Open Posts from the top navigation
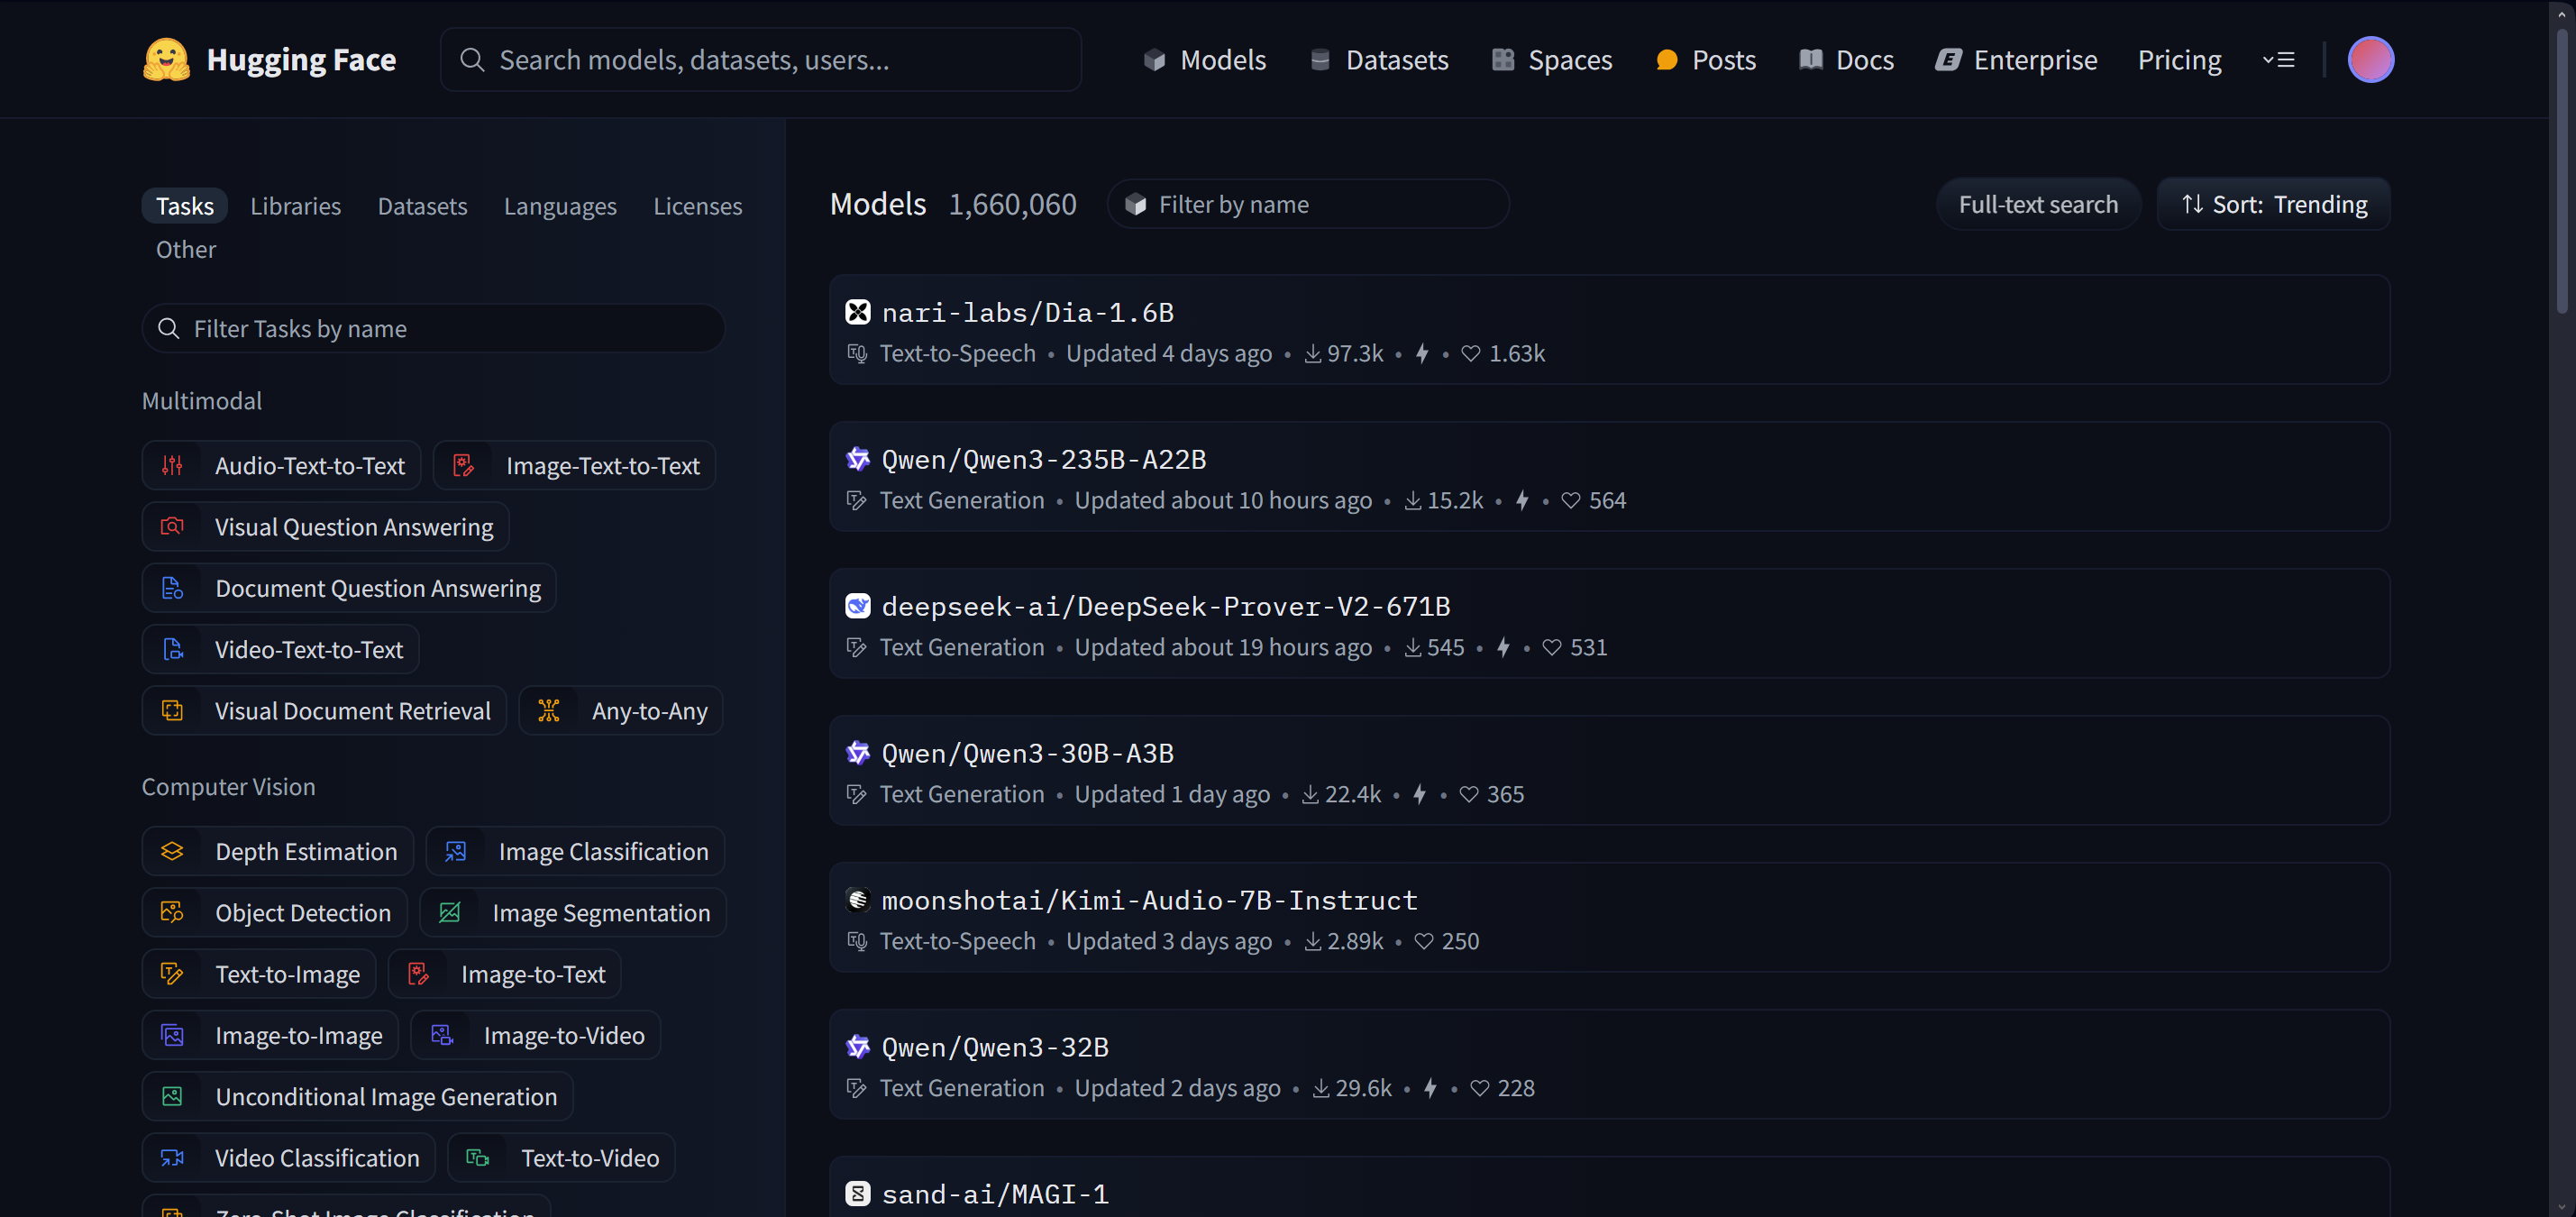Image resolution: width=2576 pixels, height=1217 pixels. point(1705,60)
